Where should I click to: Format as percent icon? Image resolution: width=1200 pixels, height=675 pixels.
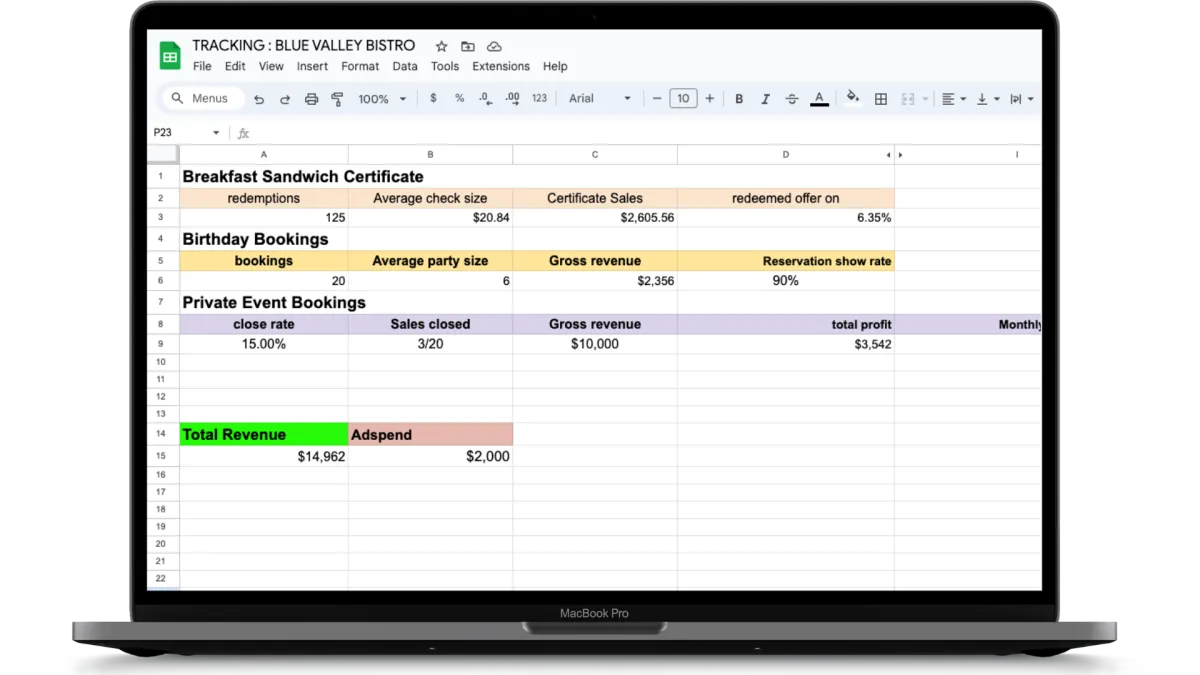click(x=459, y=98)
